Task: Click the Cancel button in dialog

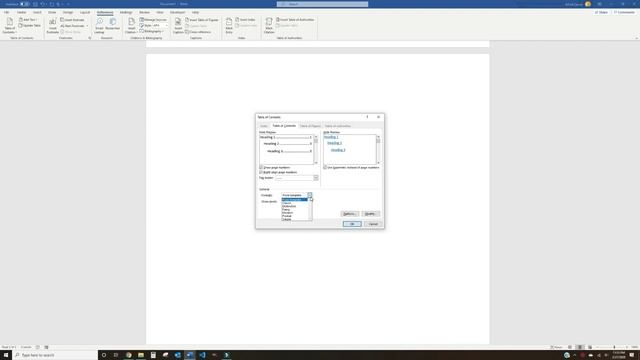Action: pyautogui.click(x=373, y=224)
